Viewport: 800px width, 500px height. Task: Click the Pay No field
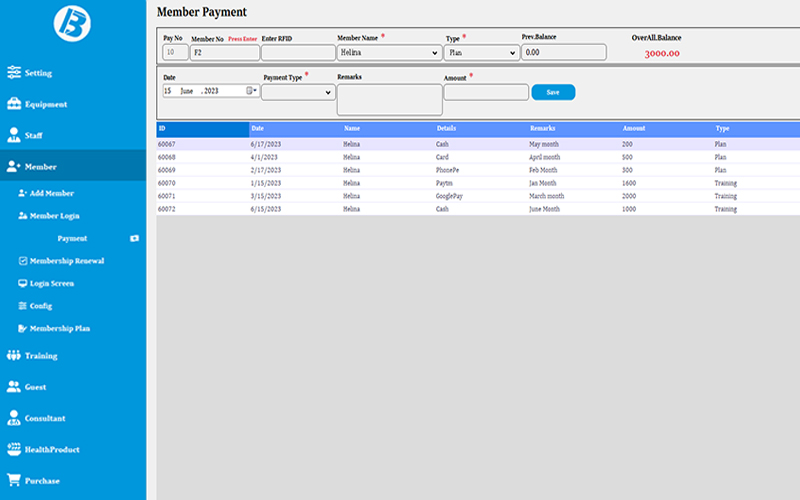pyautogui.click(x=176, y=52)
